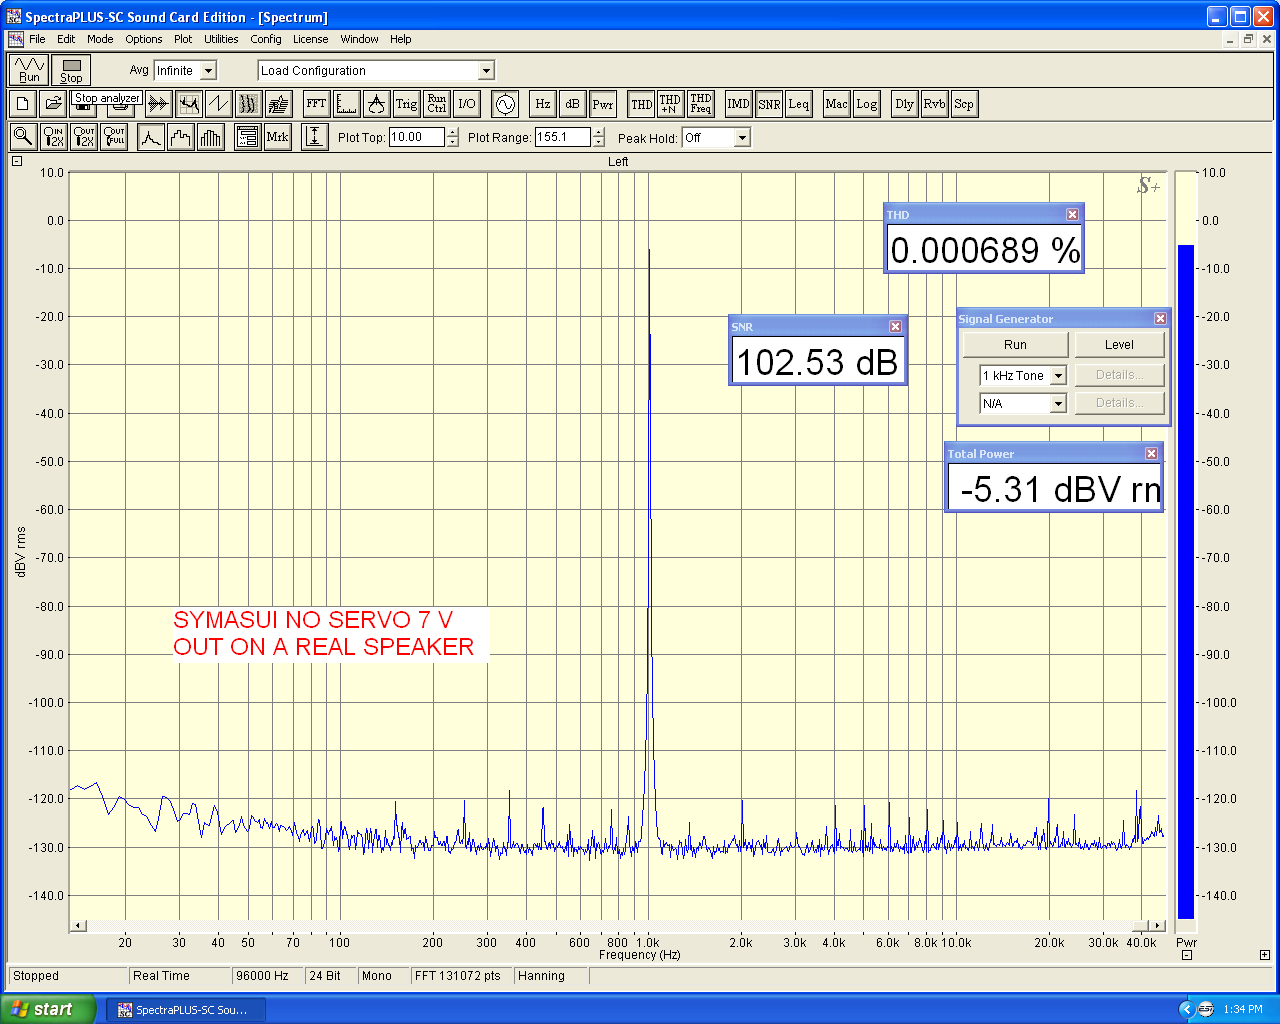Open the Spectrogram view icon
Image resolution: width=1280 pixels, height=1024 pixels.
[249, 103]
